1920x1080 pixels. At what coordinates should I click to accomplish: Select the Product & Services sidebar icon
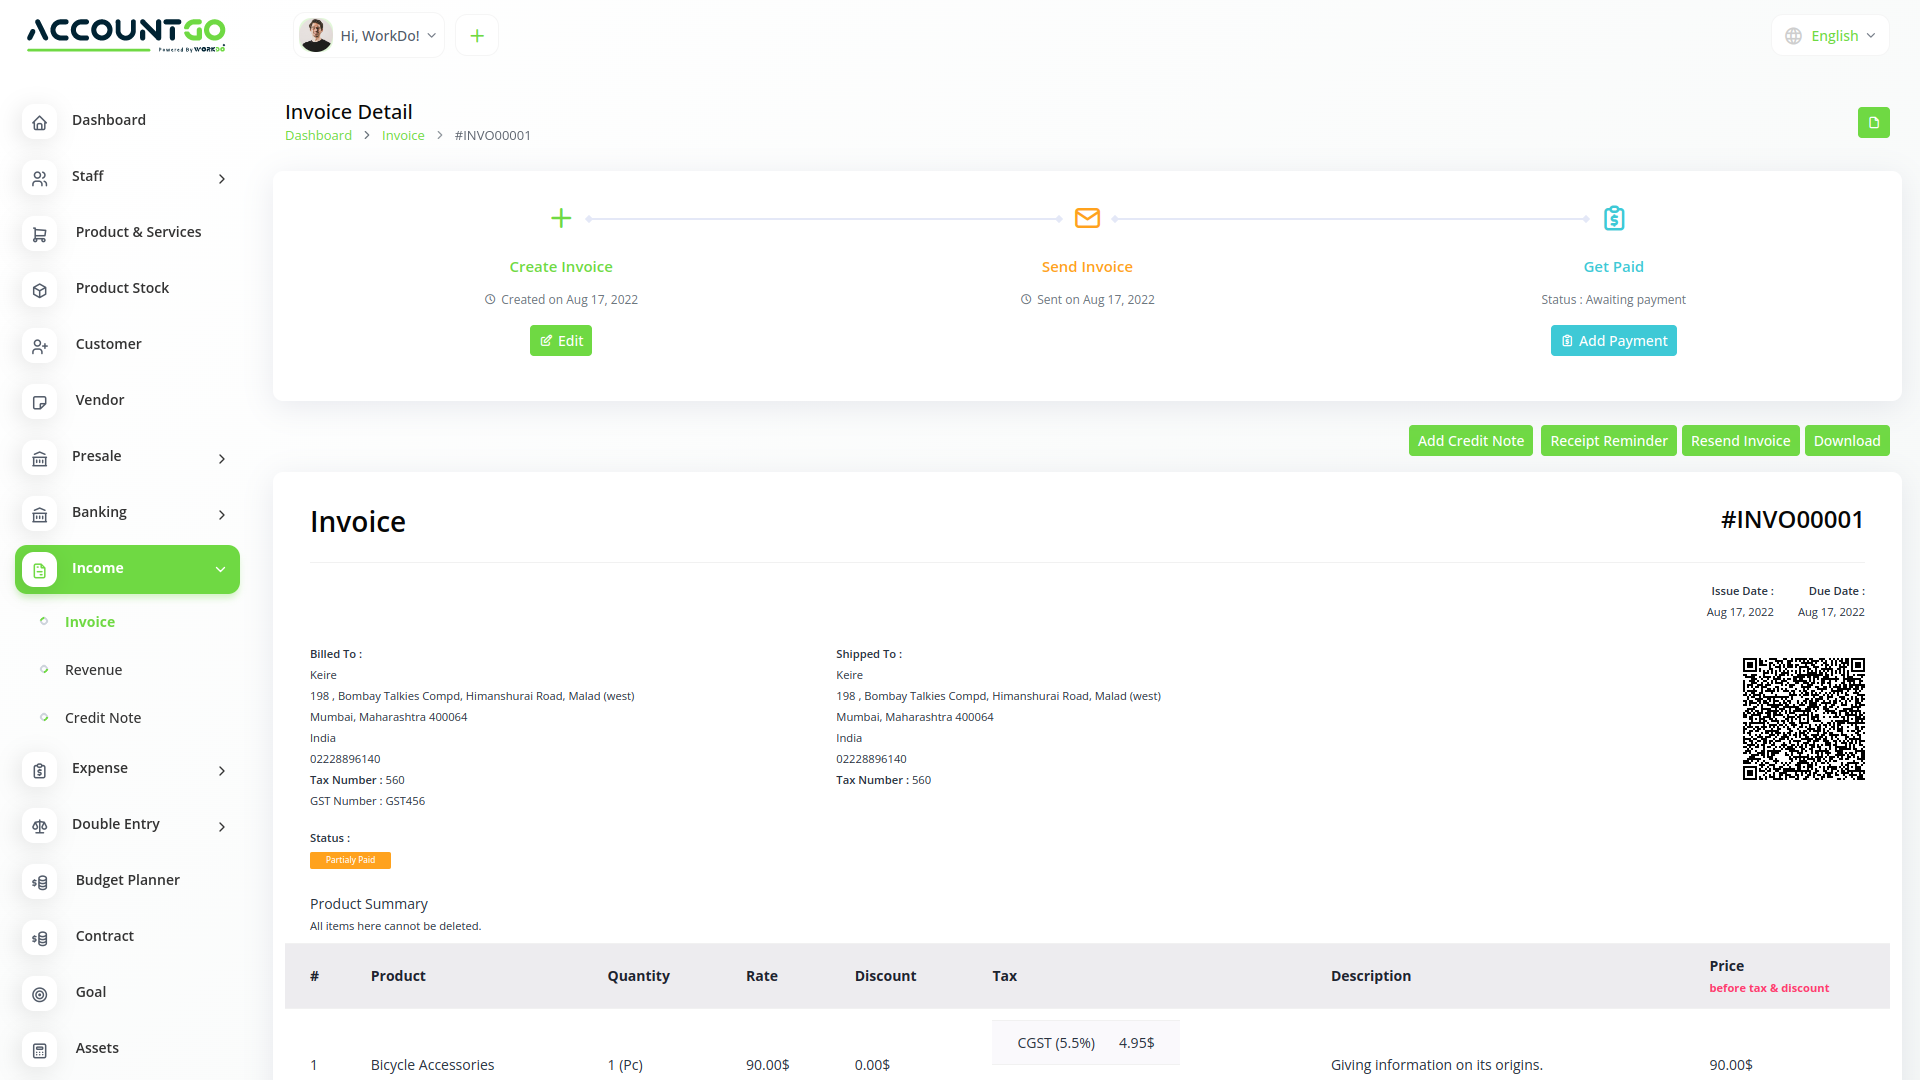point(39,234)
